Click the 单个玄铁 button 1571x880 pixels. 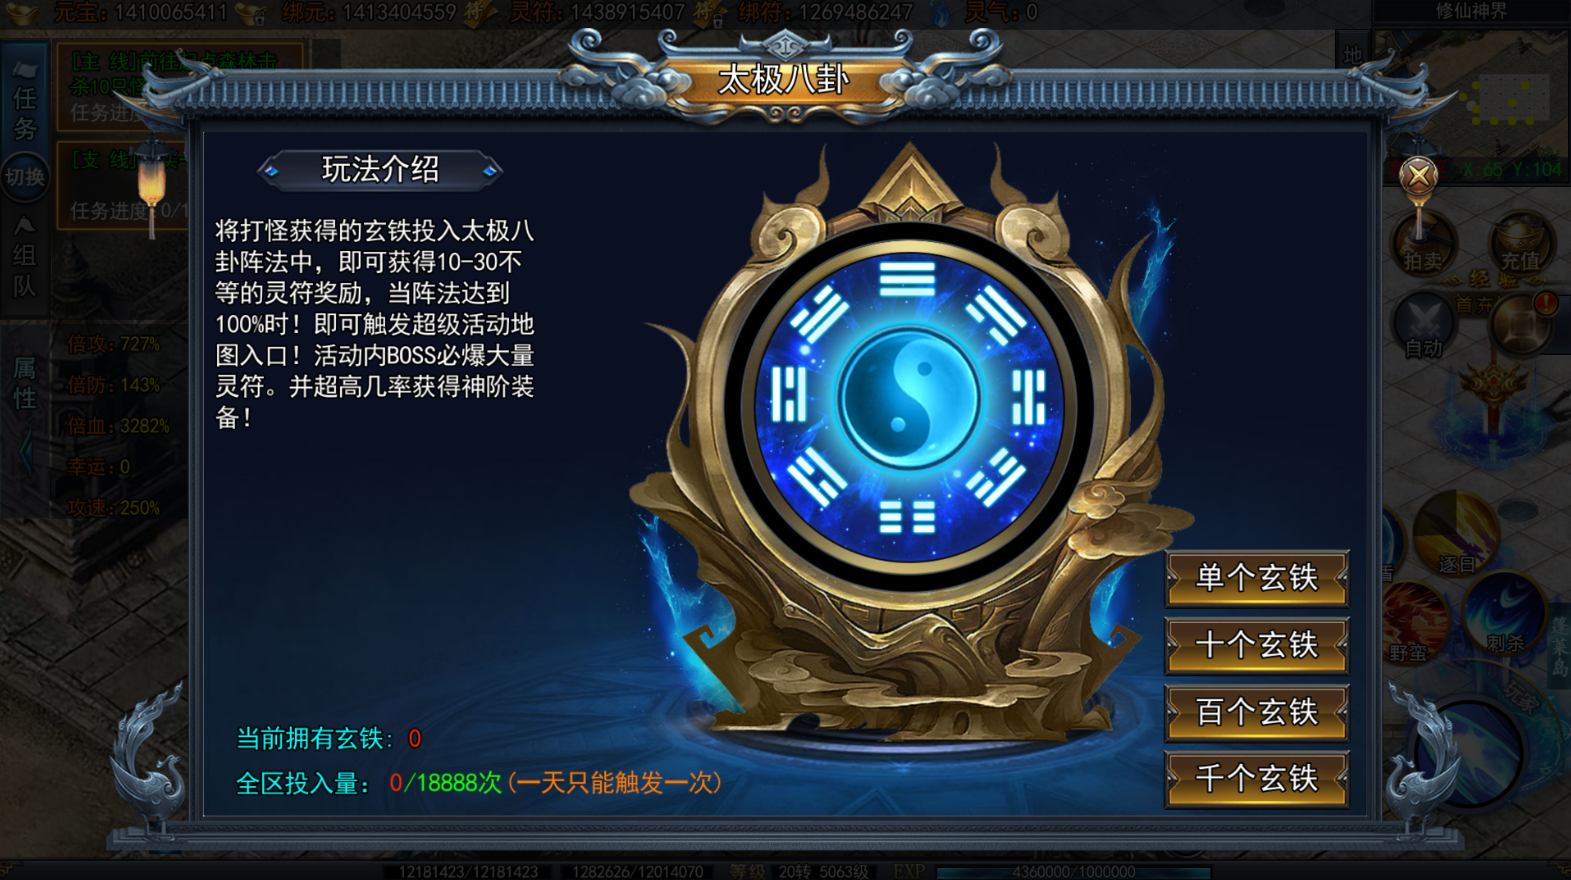click(x=1257, y=578)
